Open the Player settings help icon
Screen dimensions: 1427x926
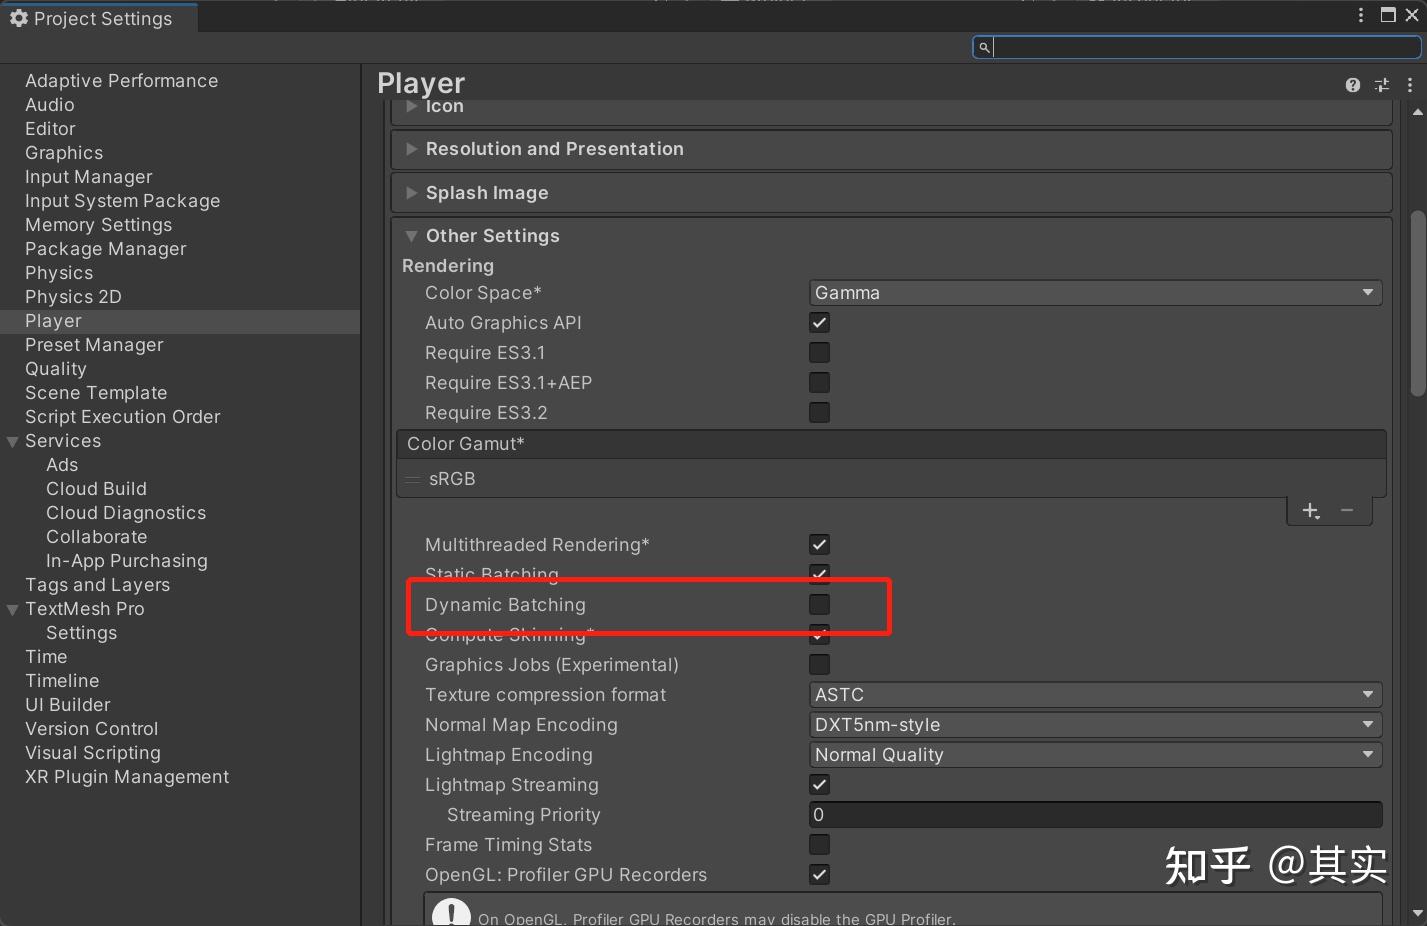click(x=1352, y=85)
